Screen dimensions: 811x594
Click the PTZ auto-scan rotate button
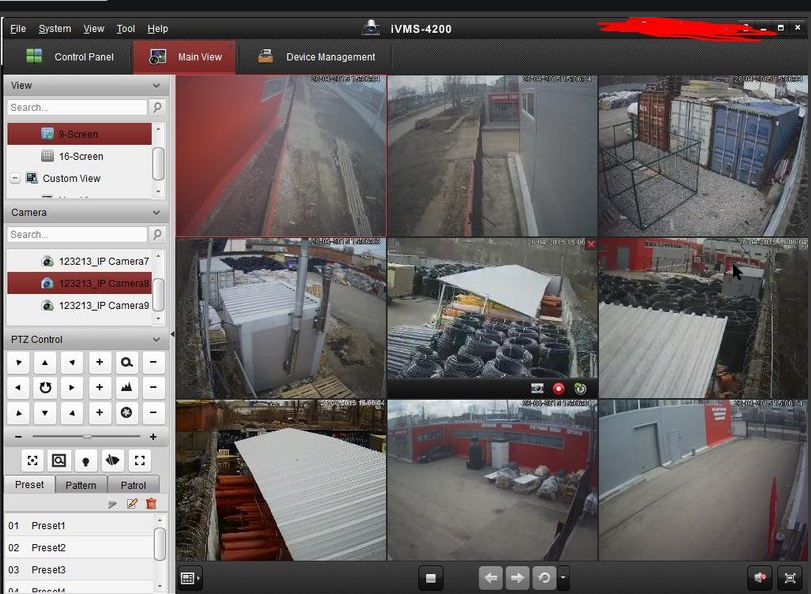pos(45,386)
